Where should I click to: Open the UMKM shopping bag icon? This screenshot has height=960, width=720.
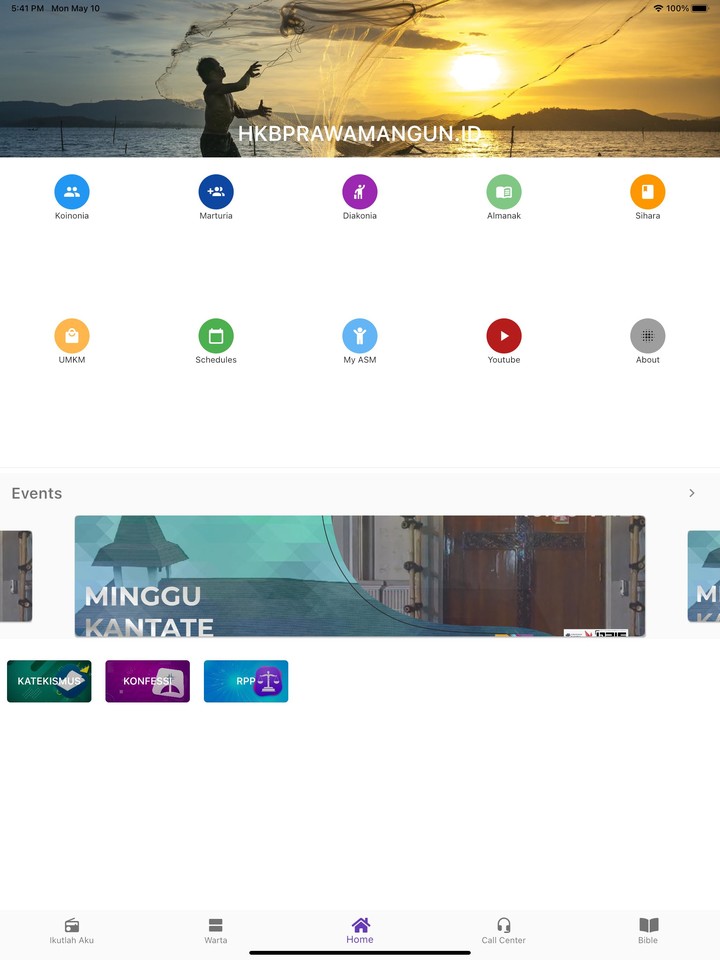click(72, 336)
